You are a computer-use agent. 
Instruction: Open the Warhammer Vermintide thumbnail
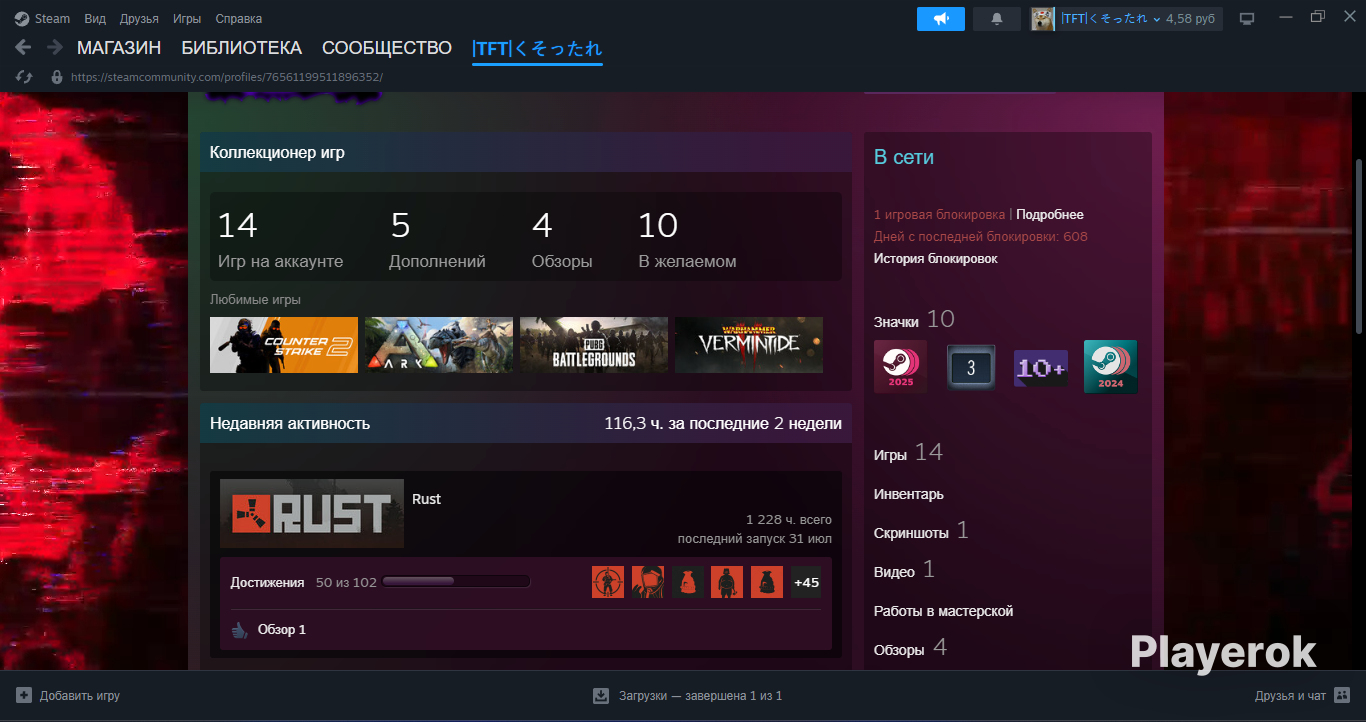click(749, 345)
